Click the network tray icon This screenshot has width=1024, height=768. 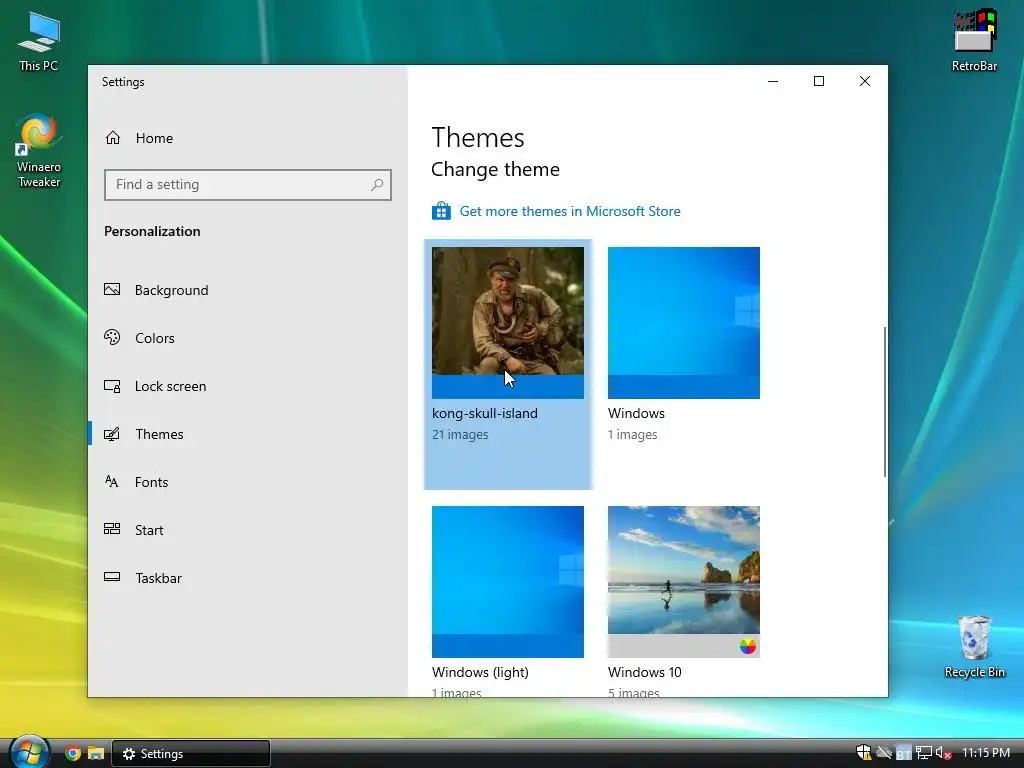pos(923,753)
